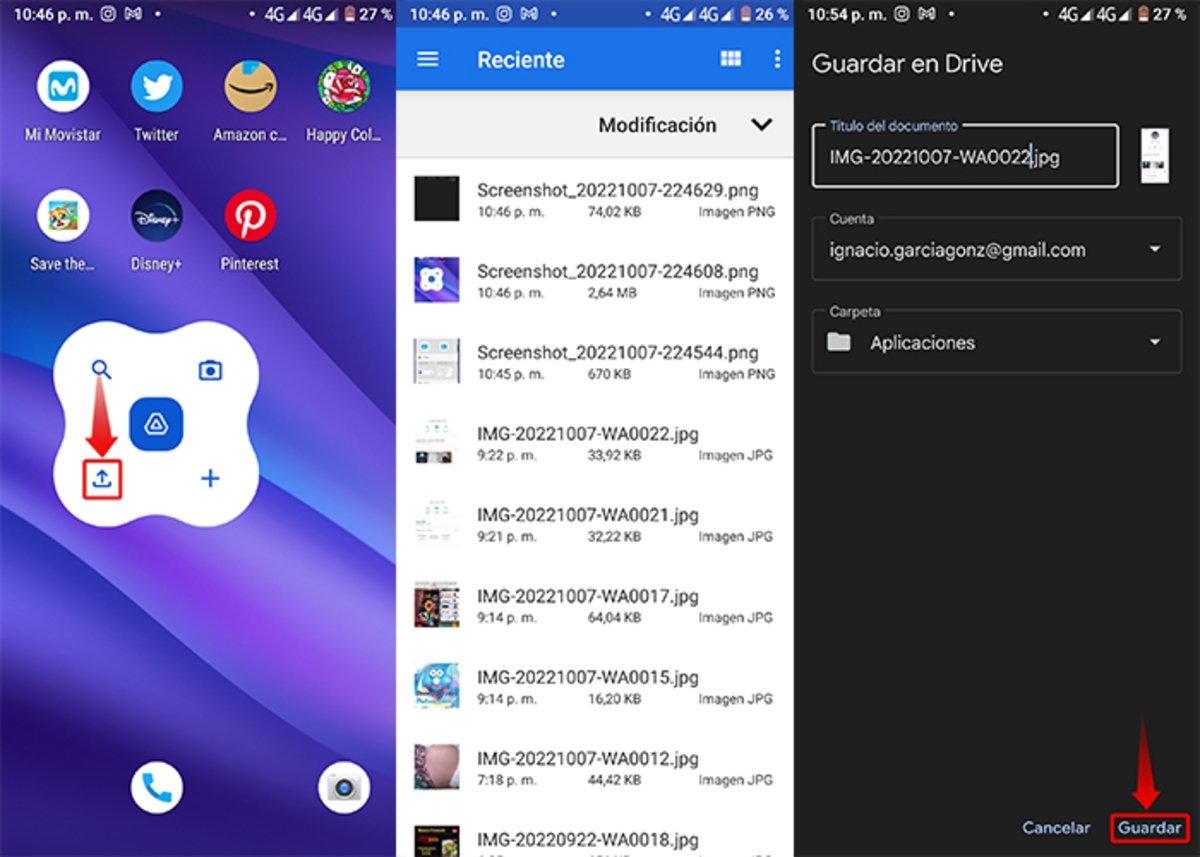Select Screenshot_20221007-224629.png file
Viewport: 1200px width, 857px height.
coord(594,199)
